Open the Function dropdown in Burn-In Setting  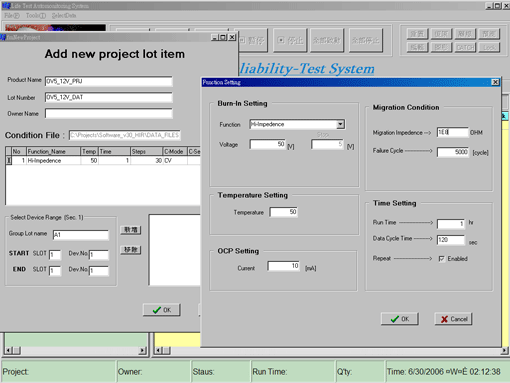[x=340, y=124]
